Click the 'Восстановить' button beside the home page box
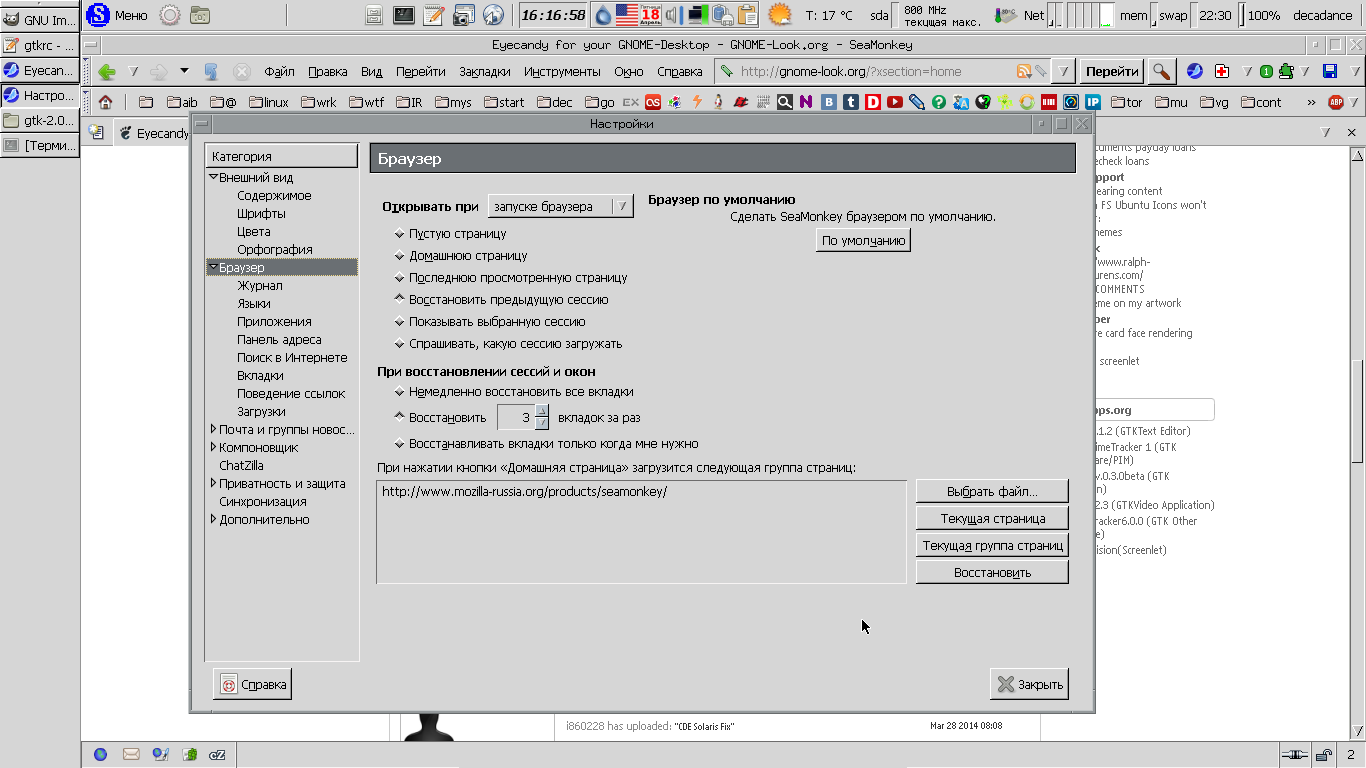This screenshot has width=1366, height=768. 992,573
